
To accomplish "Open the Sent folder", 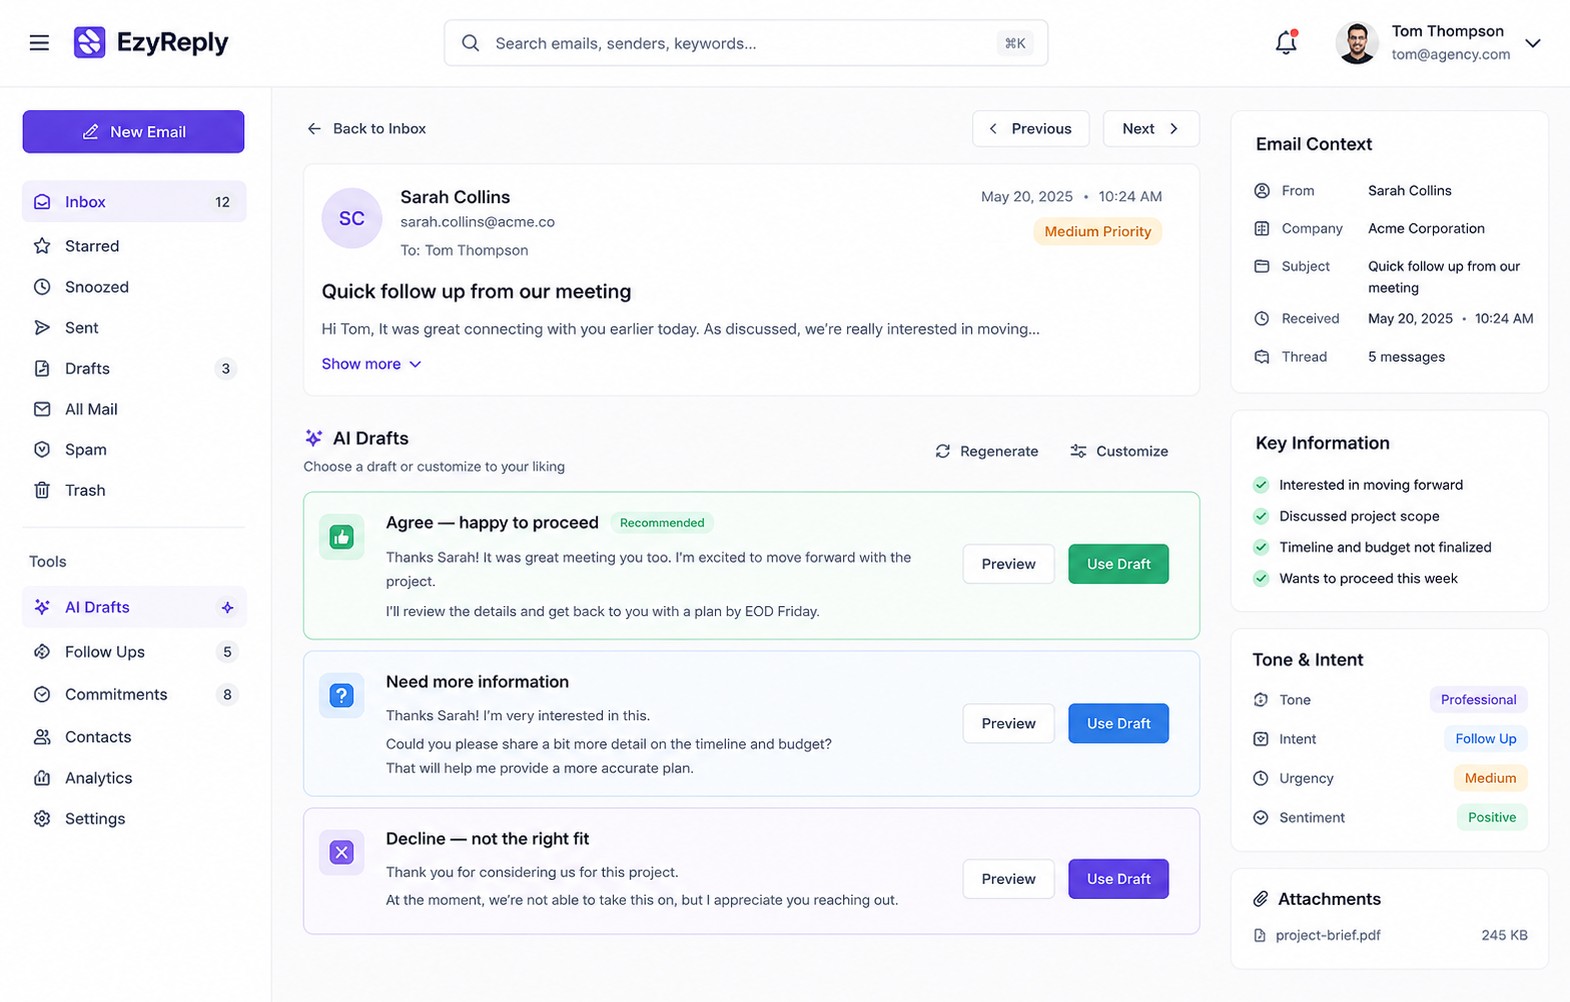I will point(134,328).
